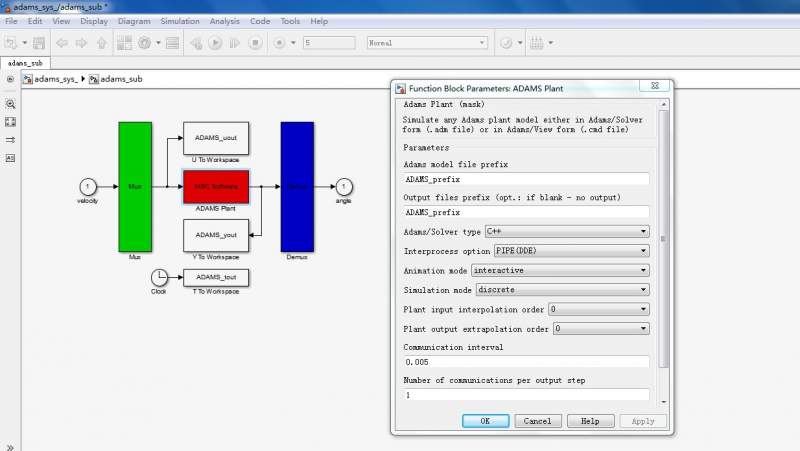Click the Adams model file prefix field
Viewport: 800px width, 451px height.
pyautogui.click(x=526, y=179)
